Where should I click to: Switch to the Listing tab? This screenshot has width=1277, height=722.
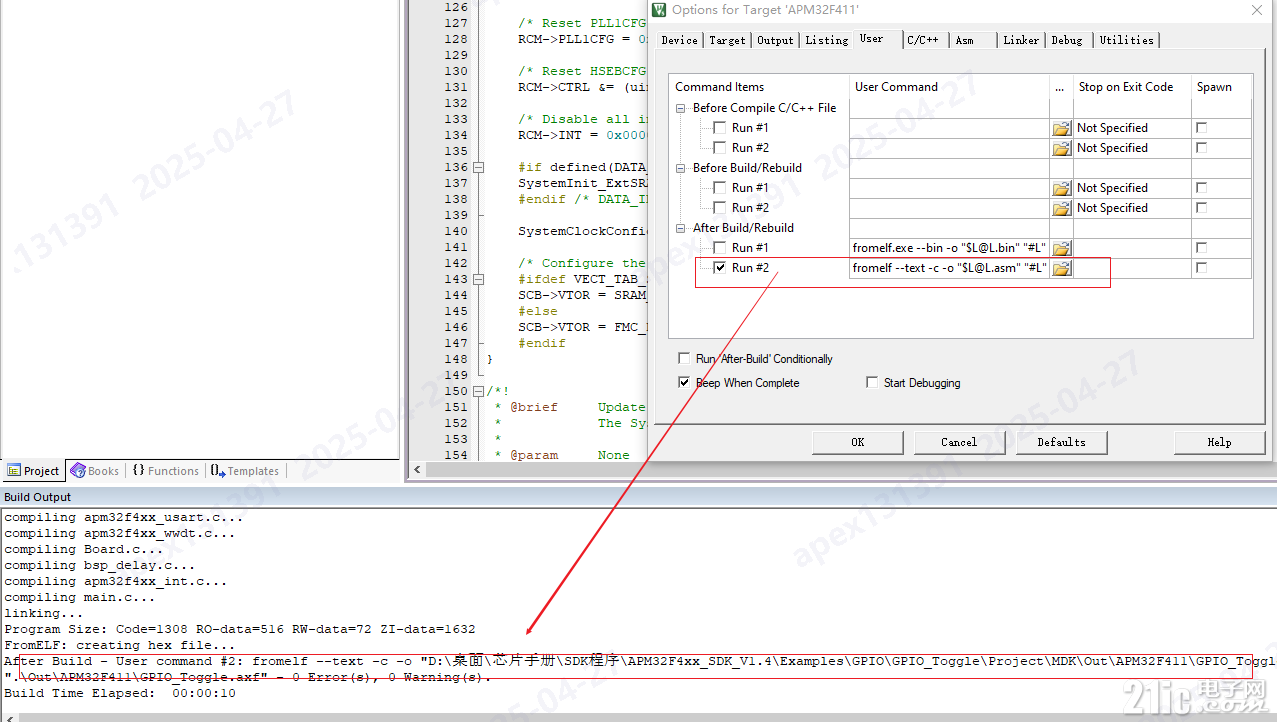(x=826, y=40)
